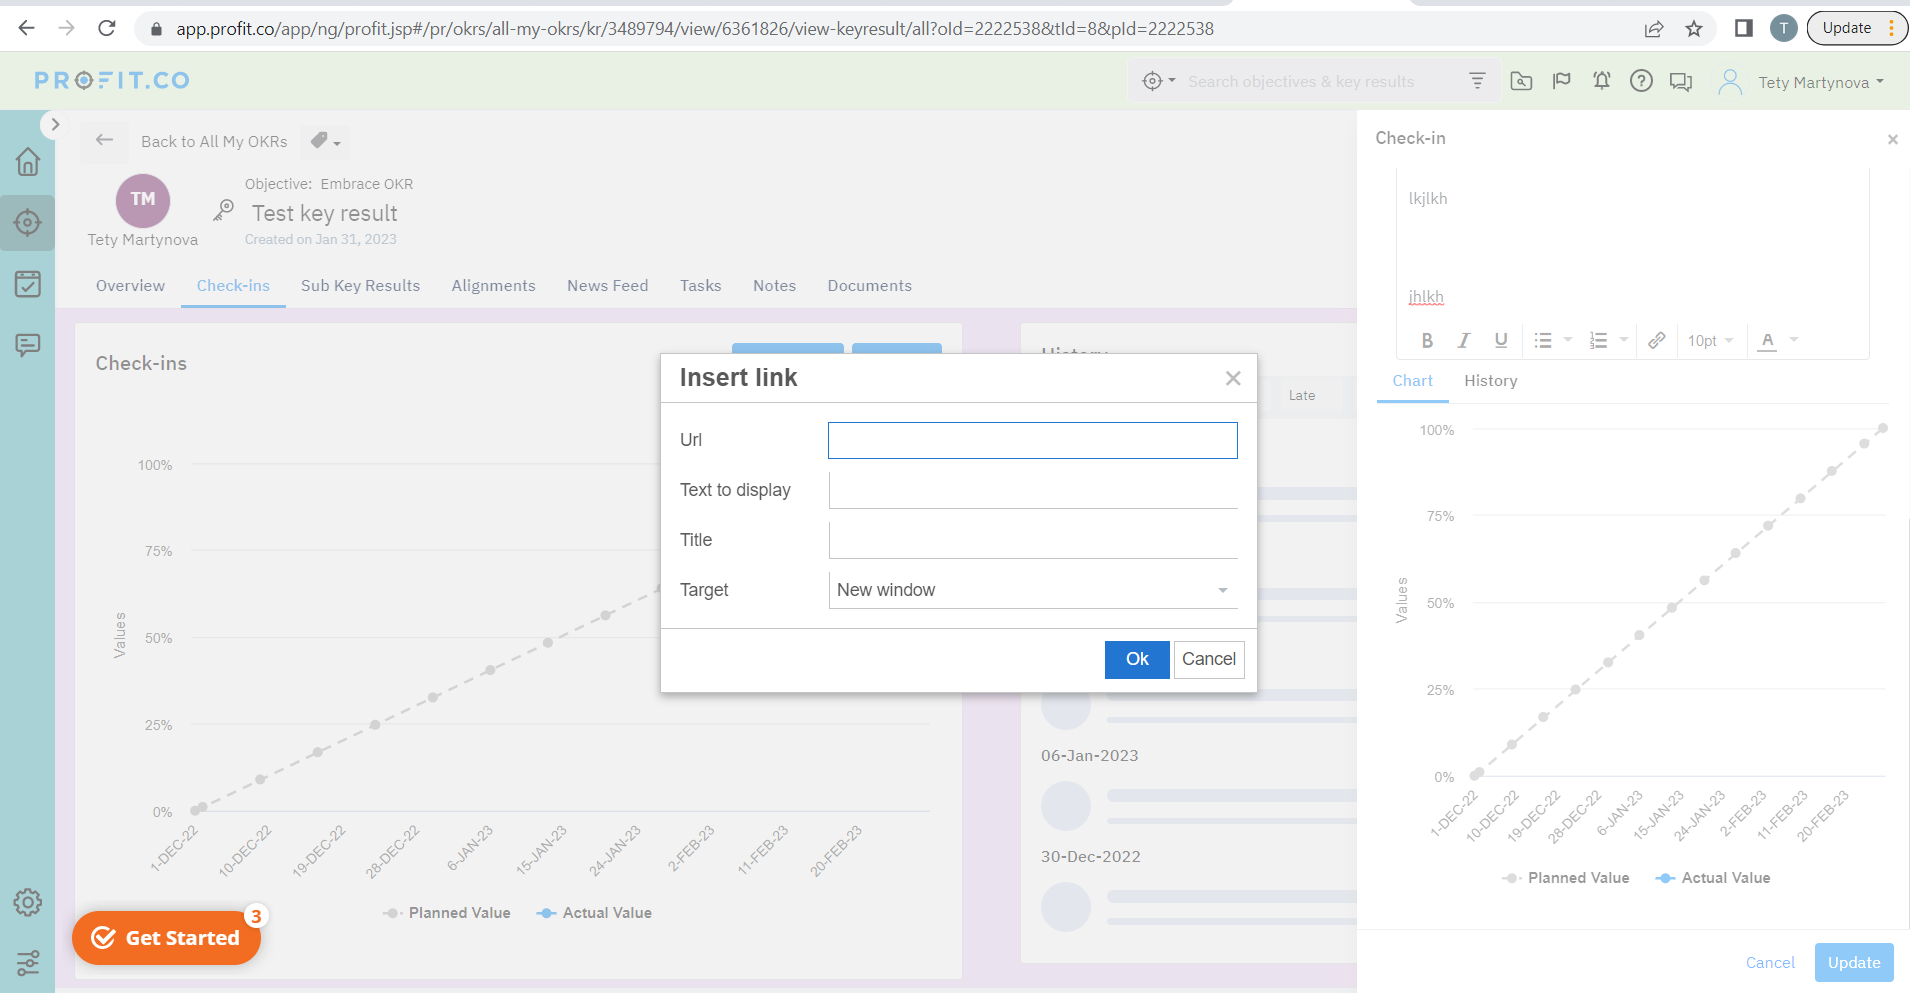Open the notifications bell icon
Screen dimensions: 1910x993
click(x=1601, y=81)
